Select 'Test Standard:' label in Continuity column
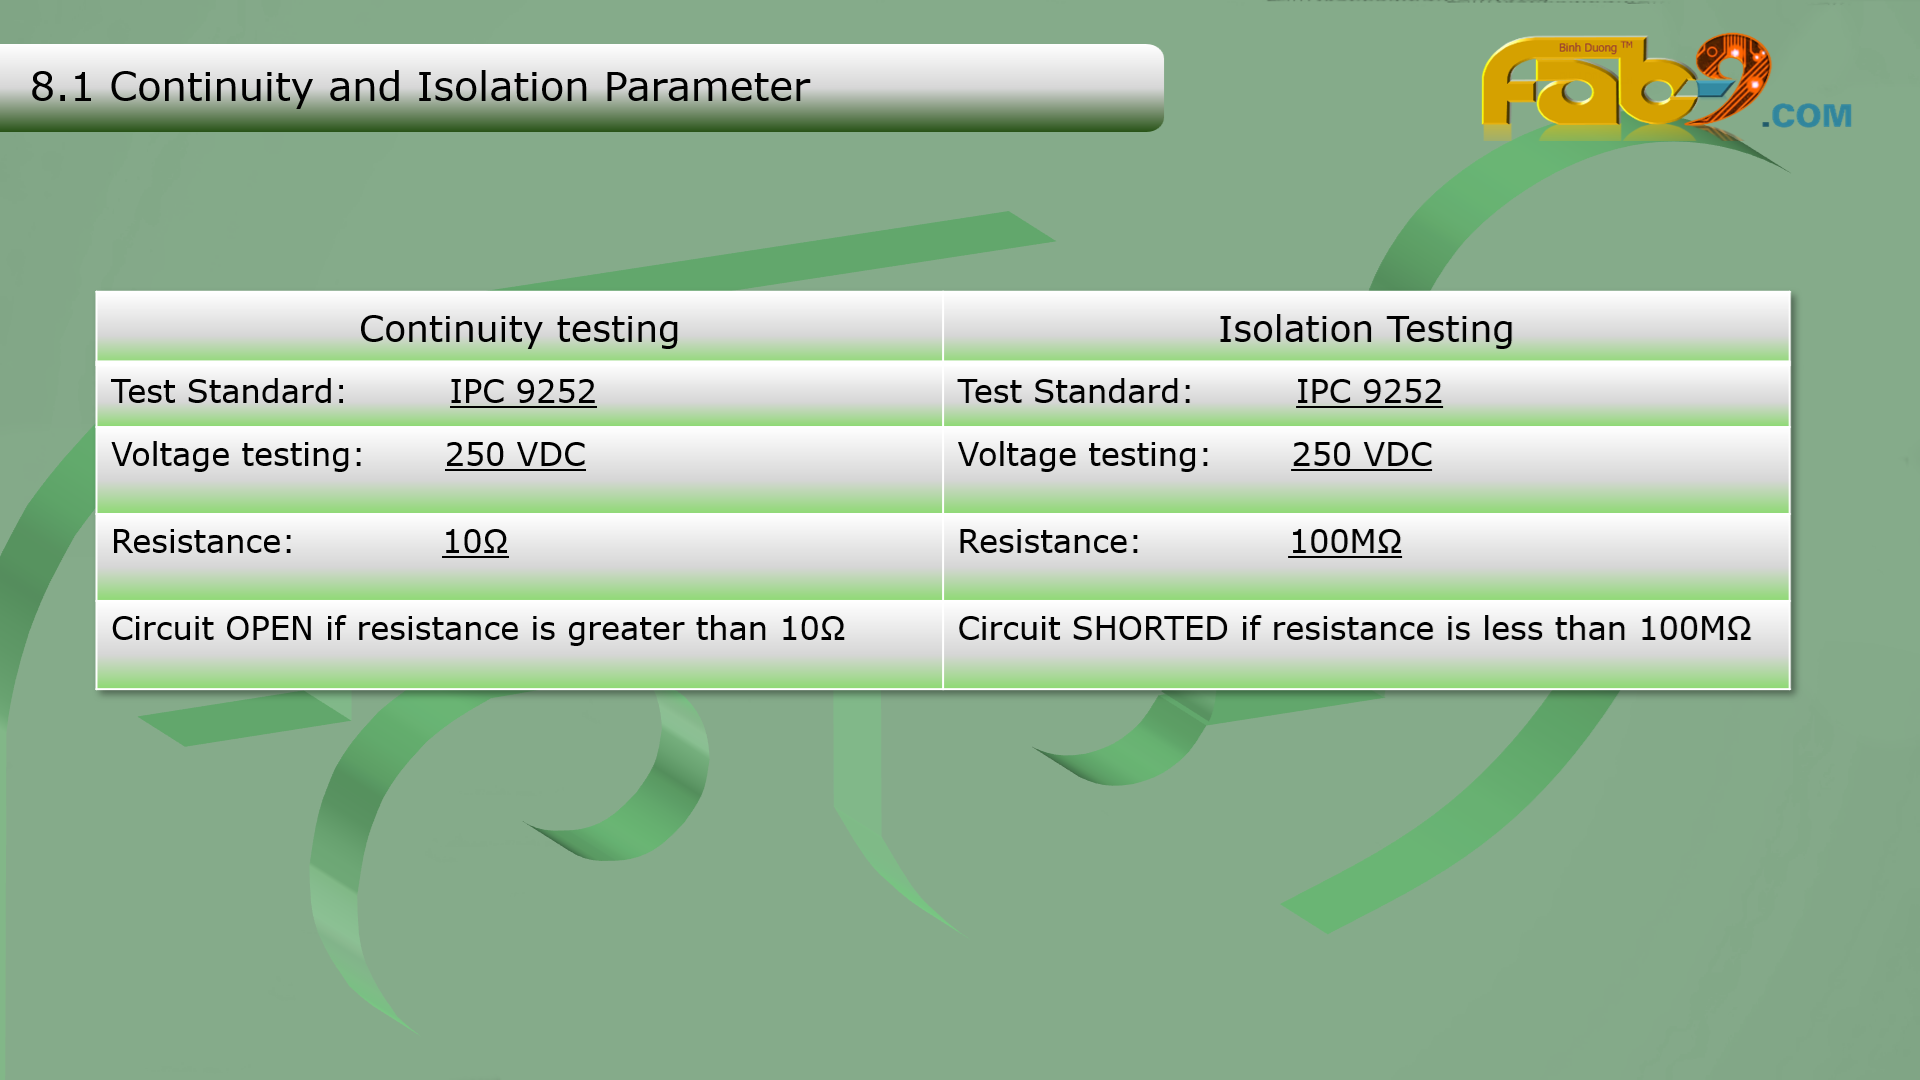1920x1080 pixels. 228,392
